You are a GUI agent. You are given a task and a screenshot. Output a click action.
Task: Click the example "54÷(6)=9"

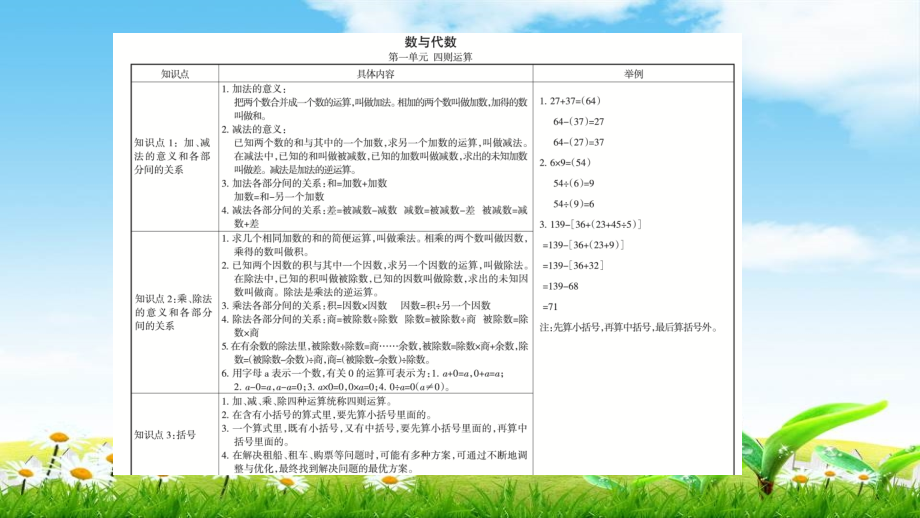click(574, 183)
